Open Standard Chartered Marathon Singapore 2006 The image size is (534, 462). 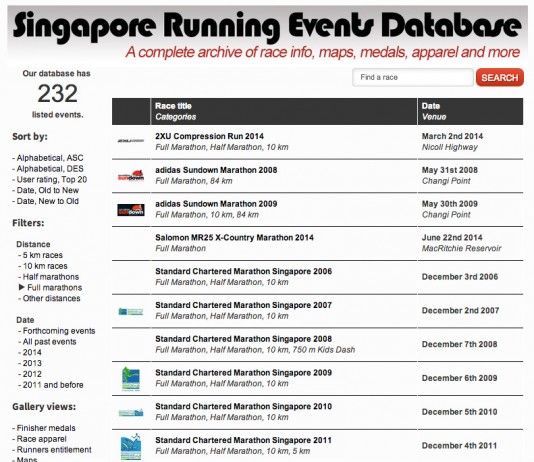click(244, 271)
